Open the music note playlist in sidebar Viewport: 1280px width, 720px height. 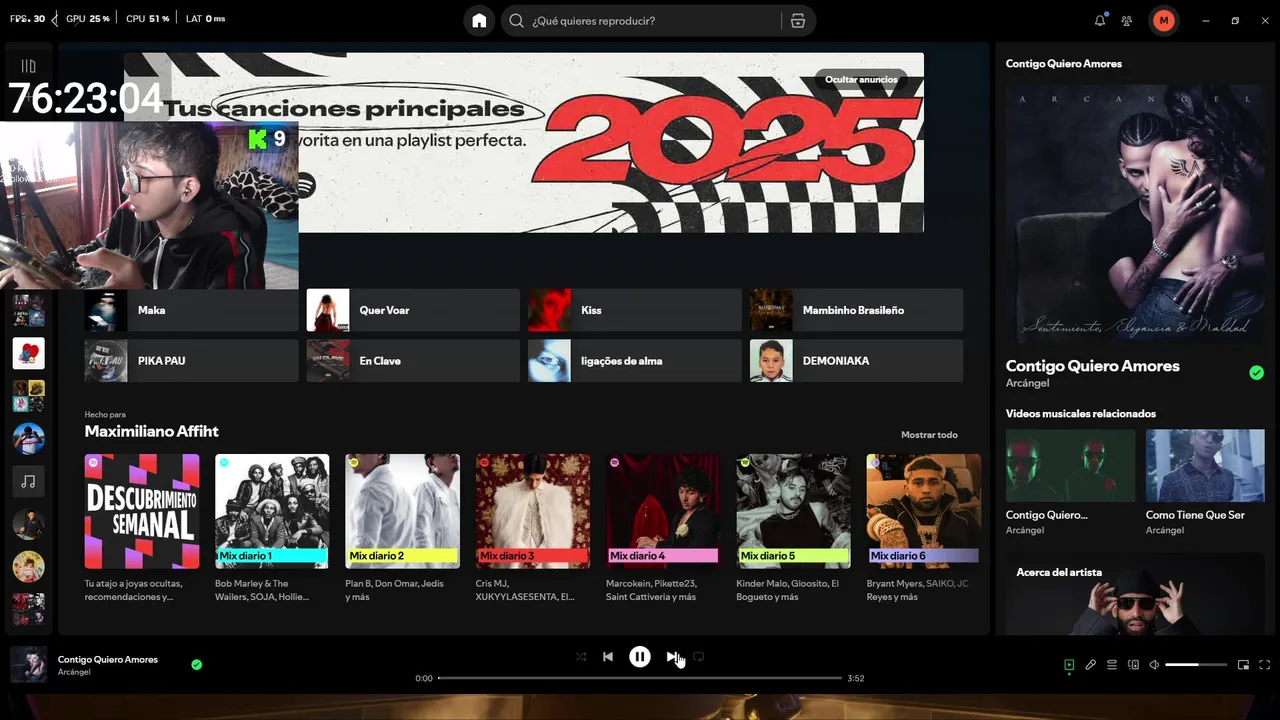tap(28, 481)
